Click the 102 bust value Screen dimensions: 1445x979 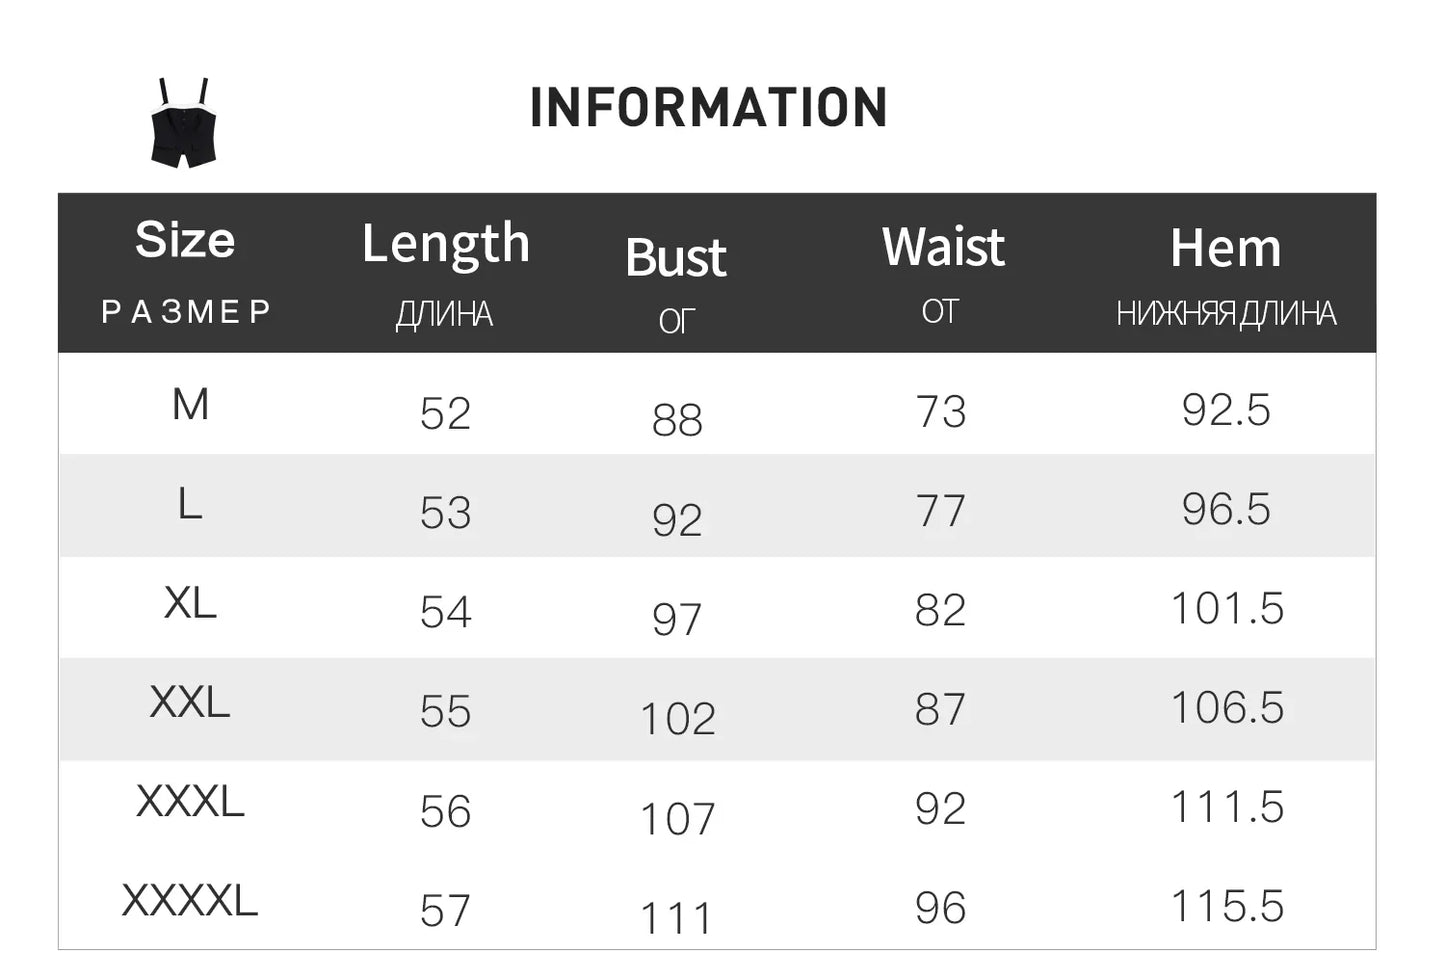[678, 719]
